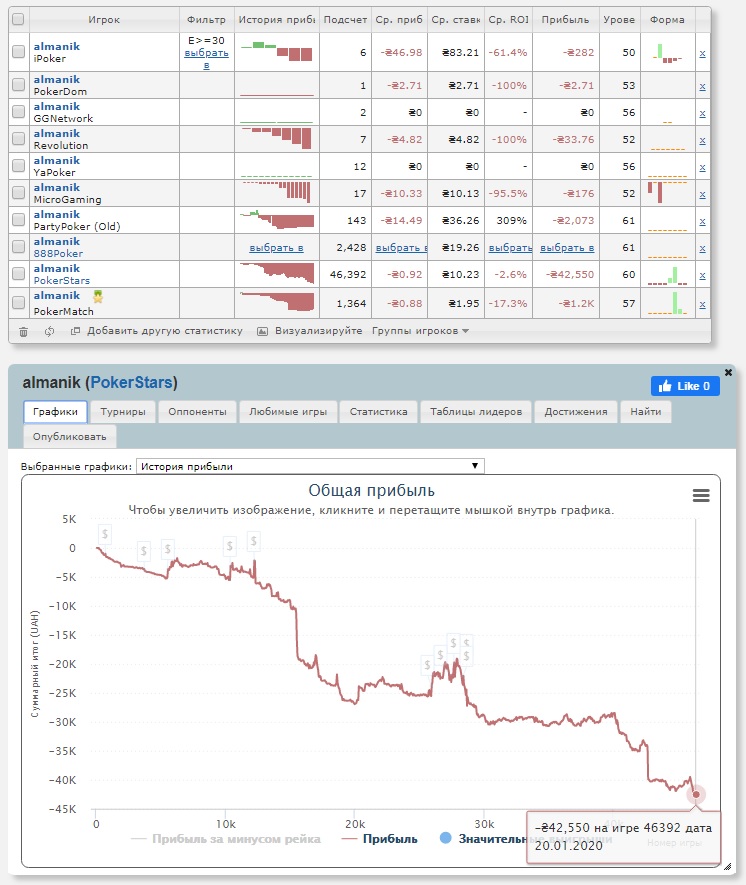Open the Найти tab
This screenshot has width=746, height=885.
646,411
